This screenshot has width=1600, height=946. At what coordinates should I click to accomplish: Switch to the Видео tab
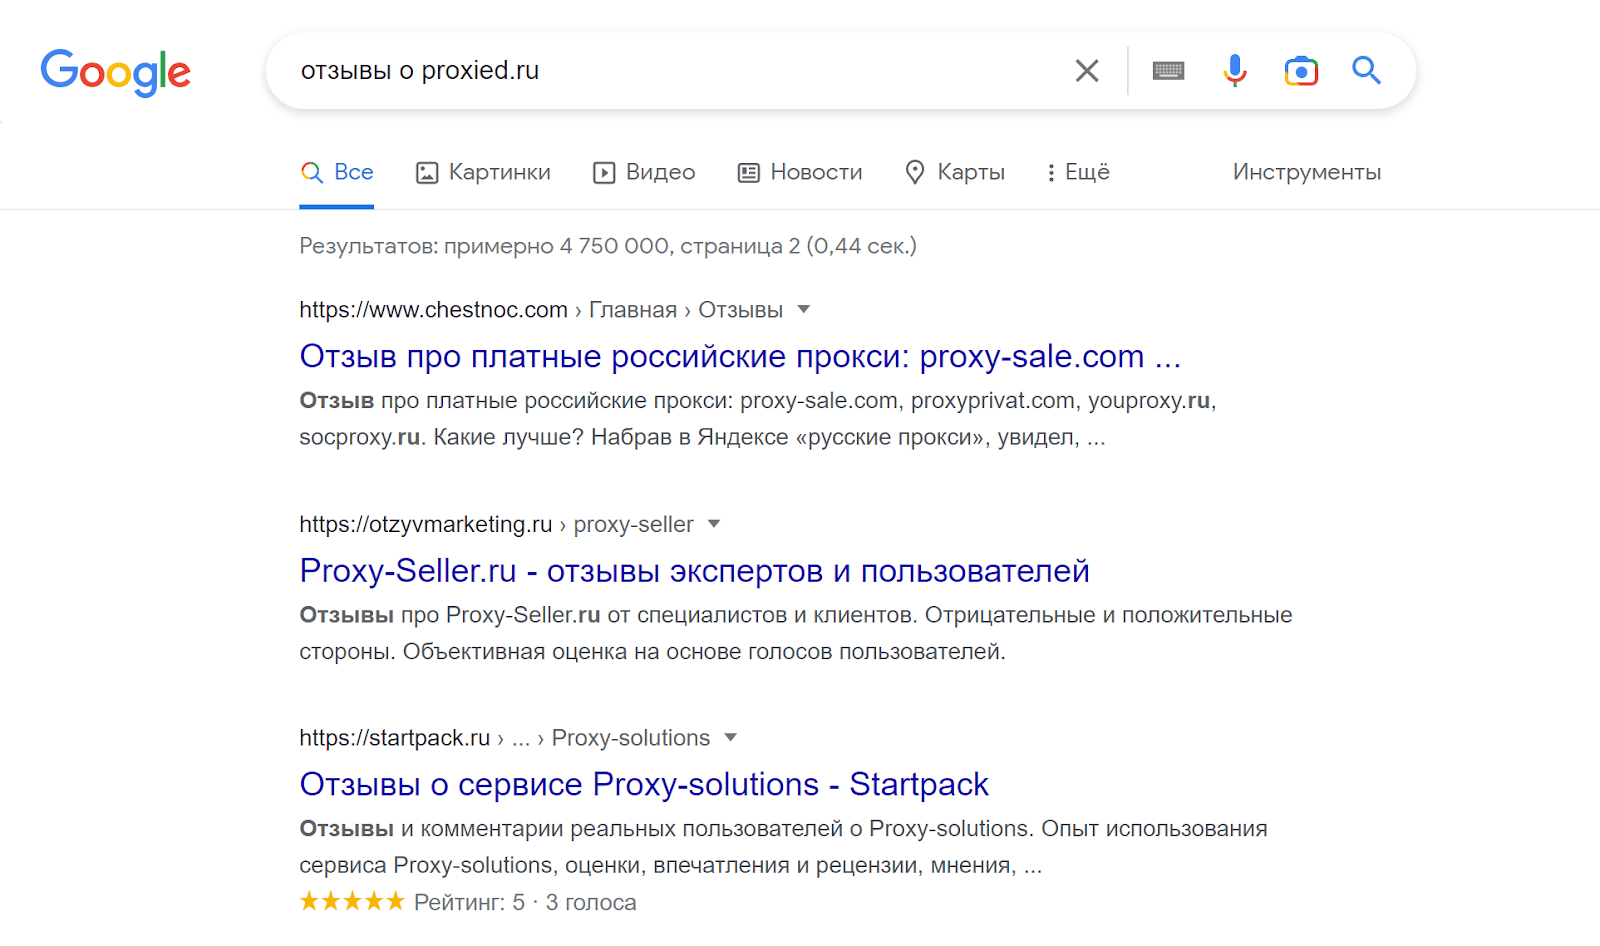(x=644, y=172)
